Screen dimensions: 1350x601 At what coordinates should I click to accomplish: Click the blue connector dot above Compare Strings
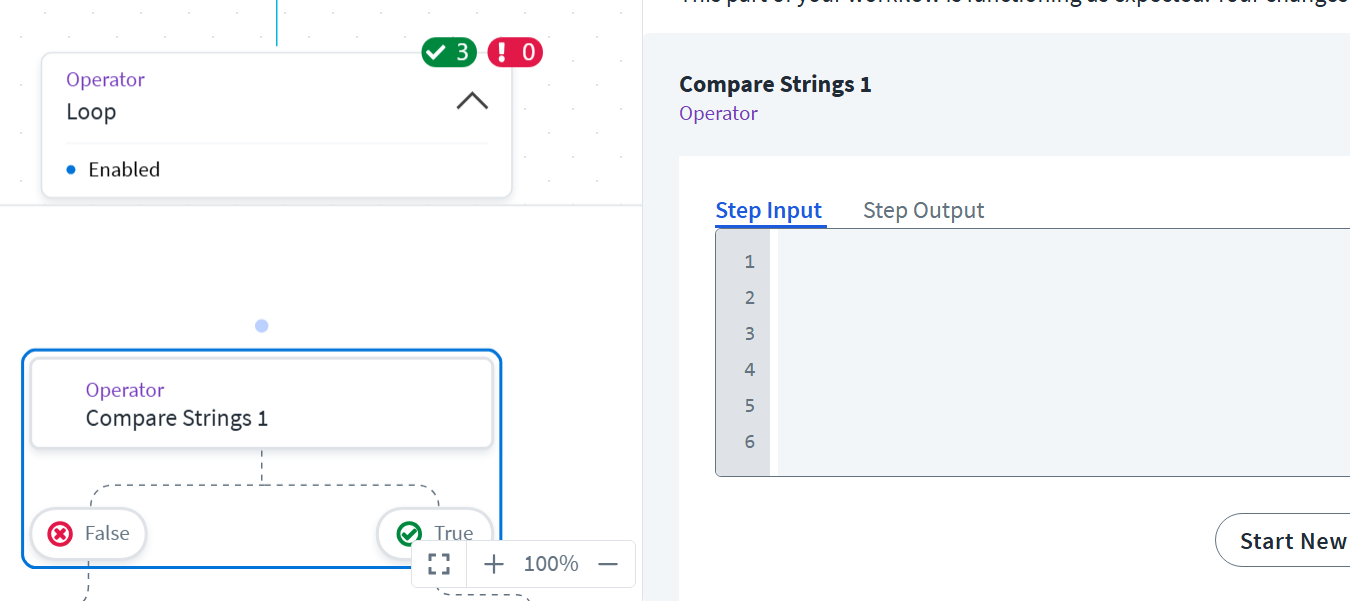pyautogui.click(x=261, y=326)
